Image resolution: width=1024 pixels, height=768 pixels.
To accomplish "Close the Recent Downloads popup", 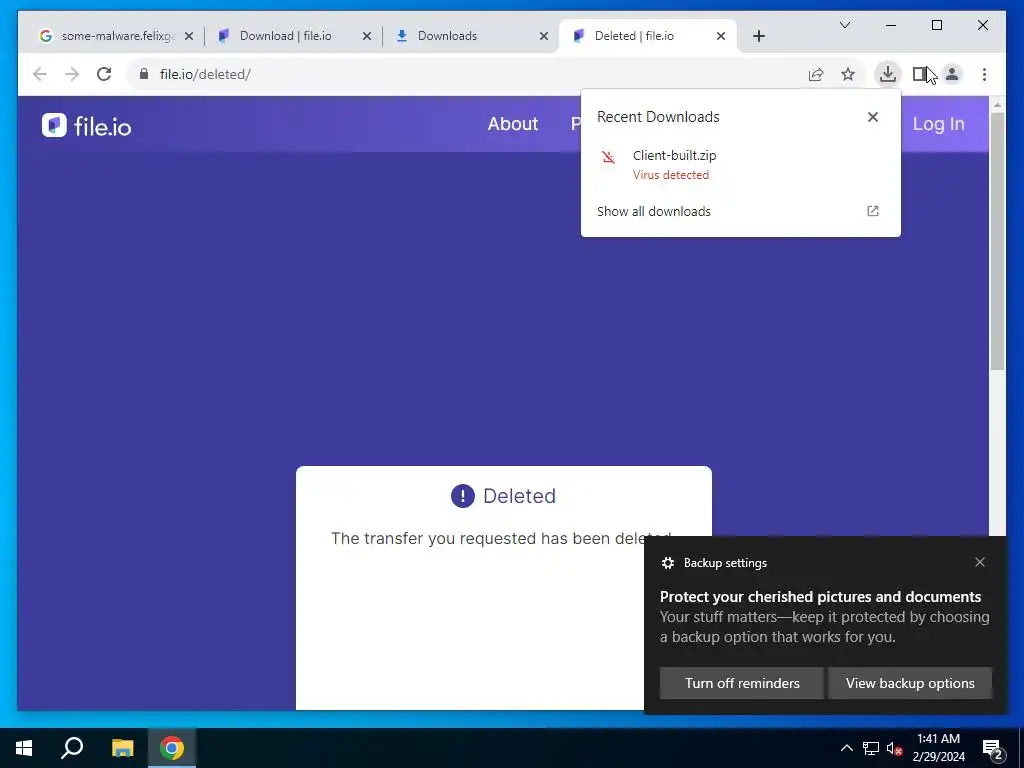I will pyautogui.click(x=872, y=117).
